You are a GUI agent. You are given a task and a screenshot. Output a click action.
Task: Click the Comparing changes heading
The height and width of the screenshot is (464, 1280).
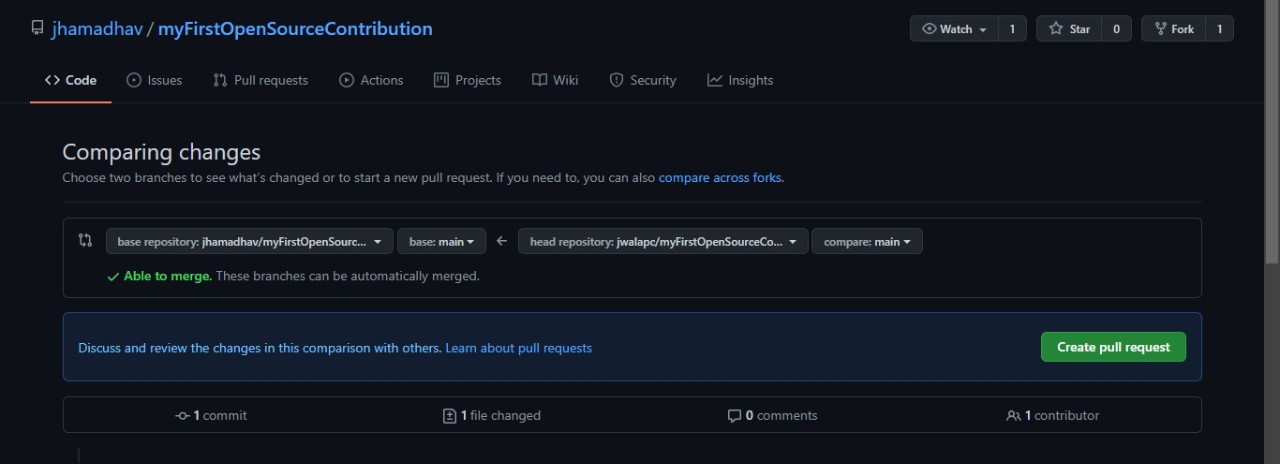coord(161,152)
